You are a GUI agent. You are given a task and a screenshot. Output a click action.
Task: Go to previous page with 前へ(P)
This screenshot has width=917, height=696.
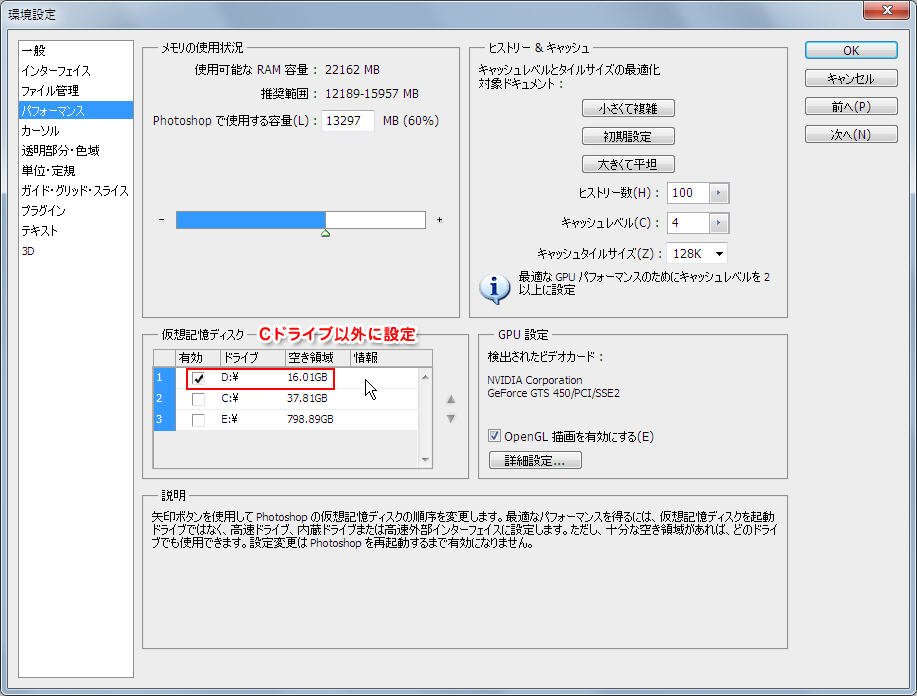click(851, 106)
